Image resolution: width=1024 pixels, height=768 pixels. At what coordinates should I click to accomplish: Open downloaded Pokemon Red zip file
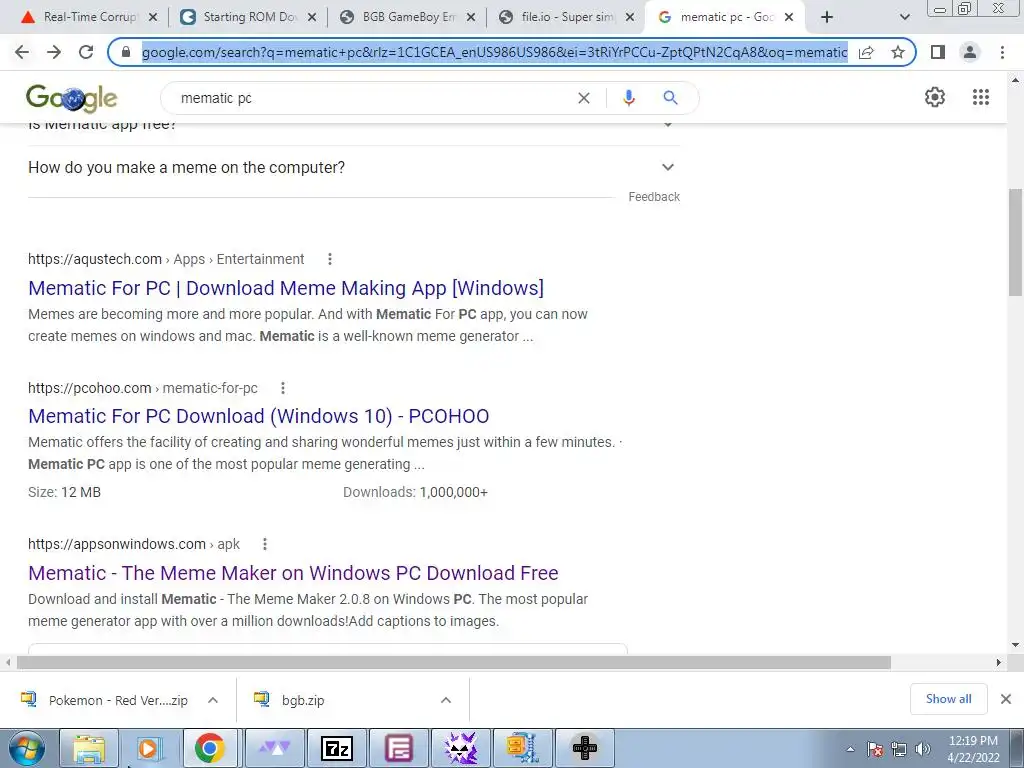tap(104, 700)
